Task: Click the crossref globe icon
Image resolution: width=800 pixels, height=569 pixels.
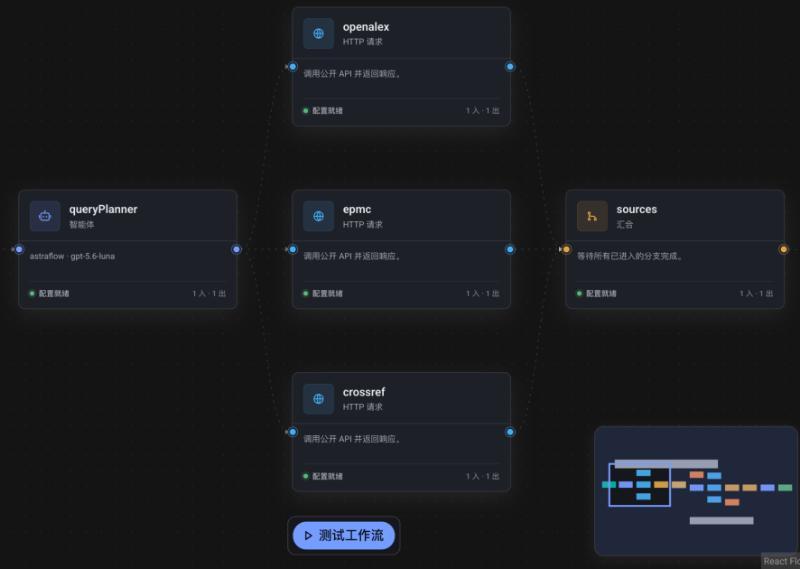Action: pos(318,399)
